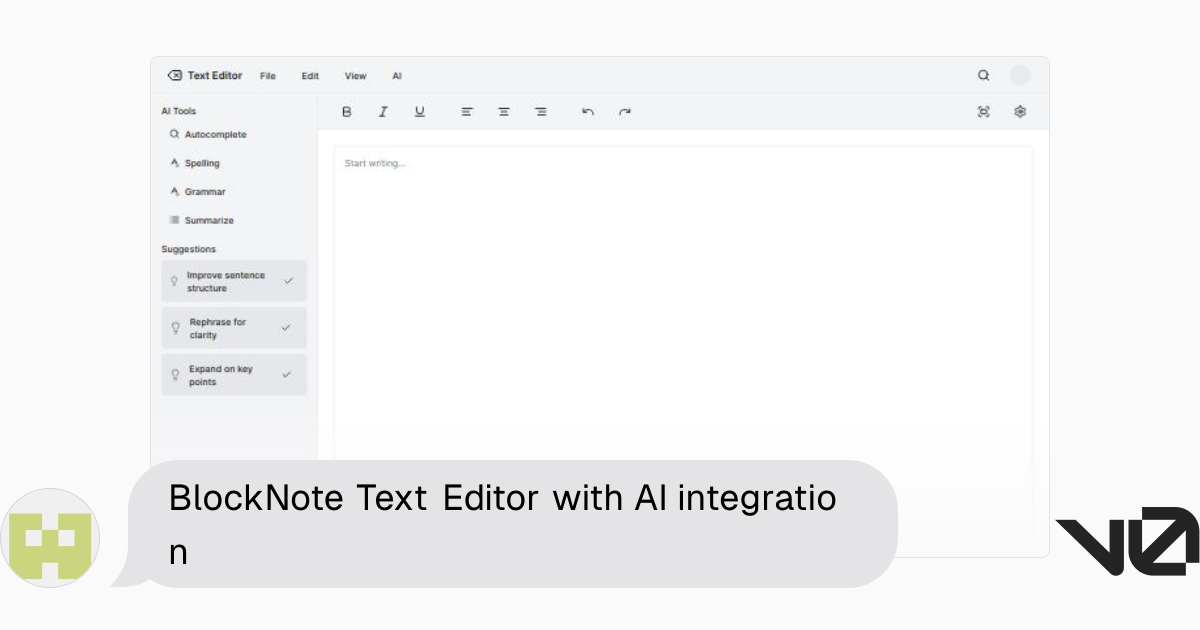Image resolution: width=1200 pixels, height=630 pixels.
Task: Open settings via the gear icon
Action: point(1020,112)
